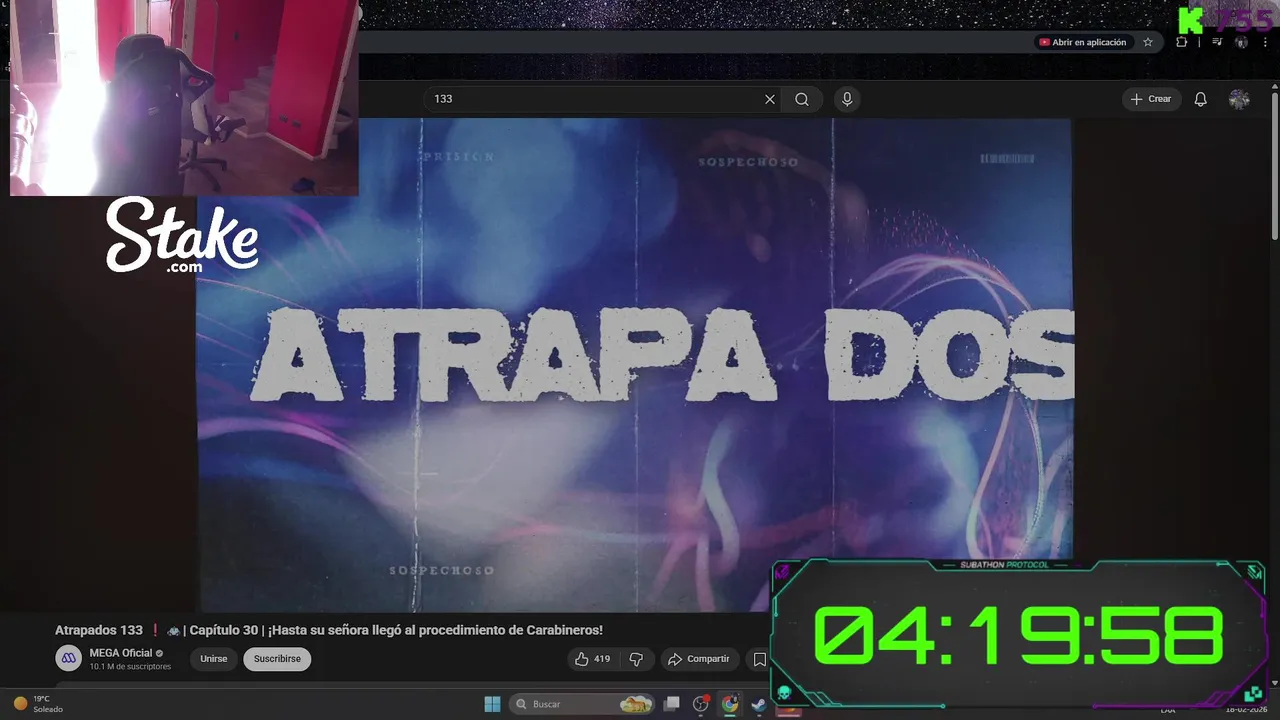This screenshot has width=1280, height=720.
Task: Open Windows Start menu
Action: pos(492,704)
